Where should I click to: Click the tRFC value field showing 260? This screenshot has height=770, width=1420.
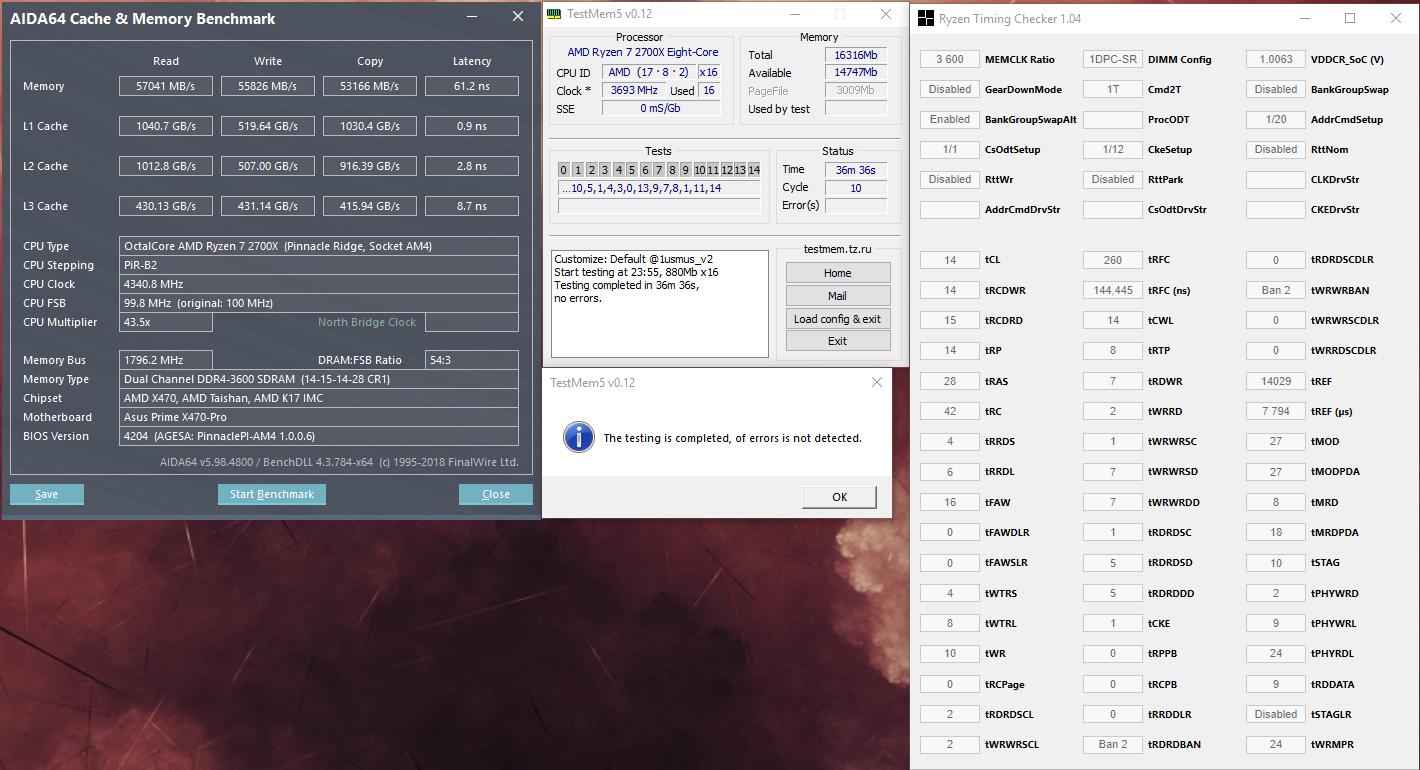pos(1113,261)
